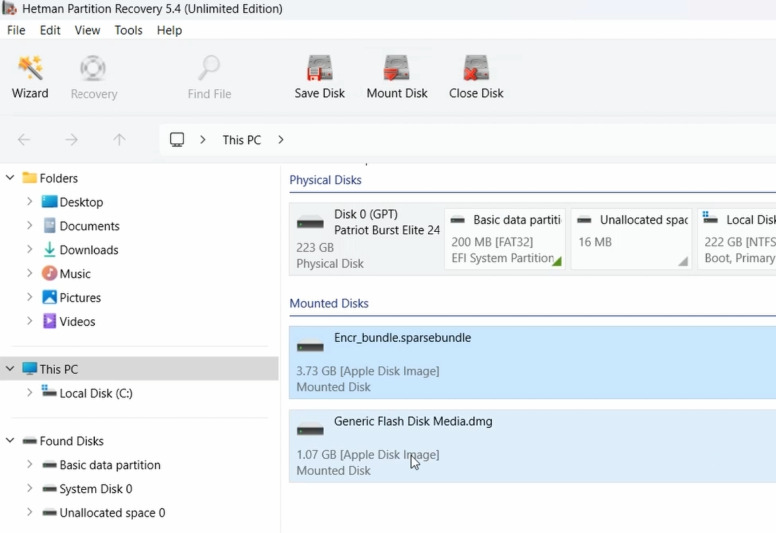Click the This PC monitor icon
This screenshot has width=776, height=533.
click(30, 368)
